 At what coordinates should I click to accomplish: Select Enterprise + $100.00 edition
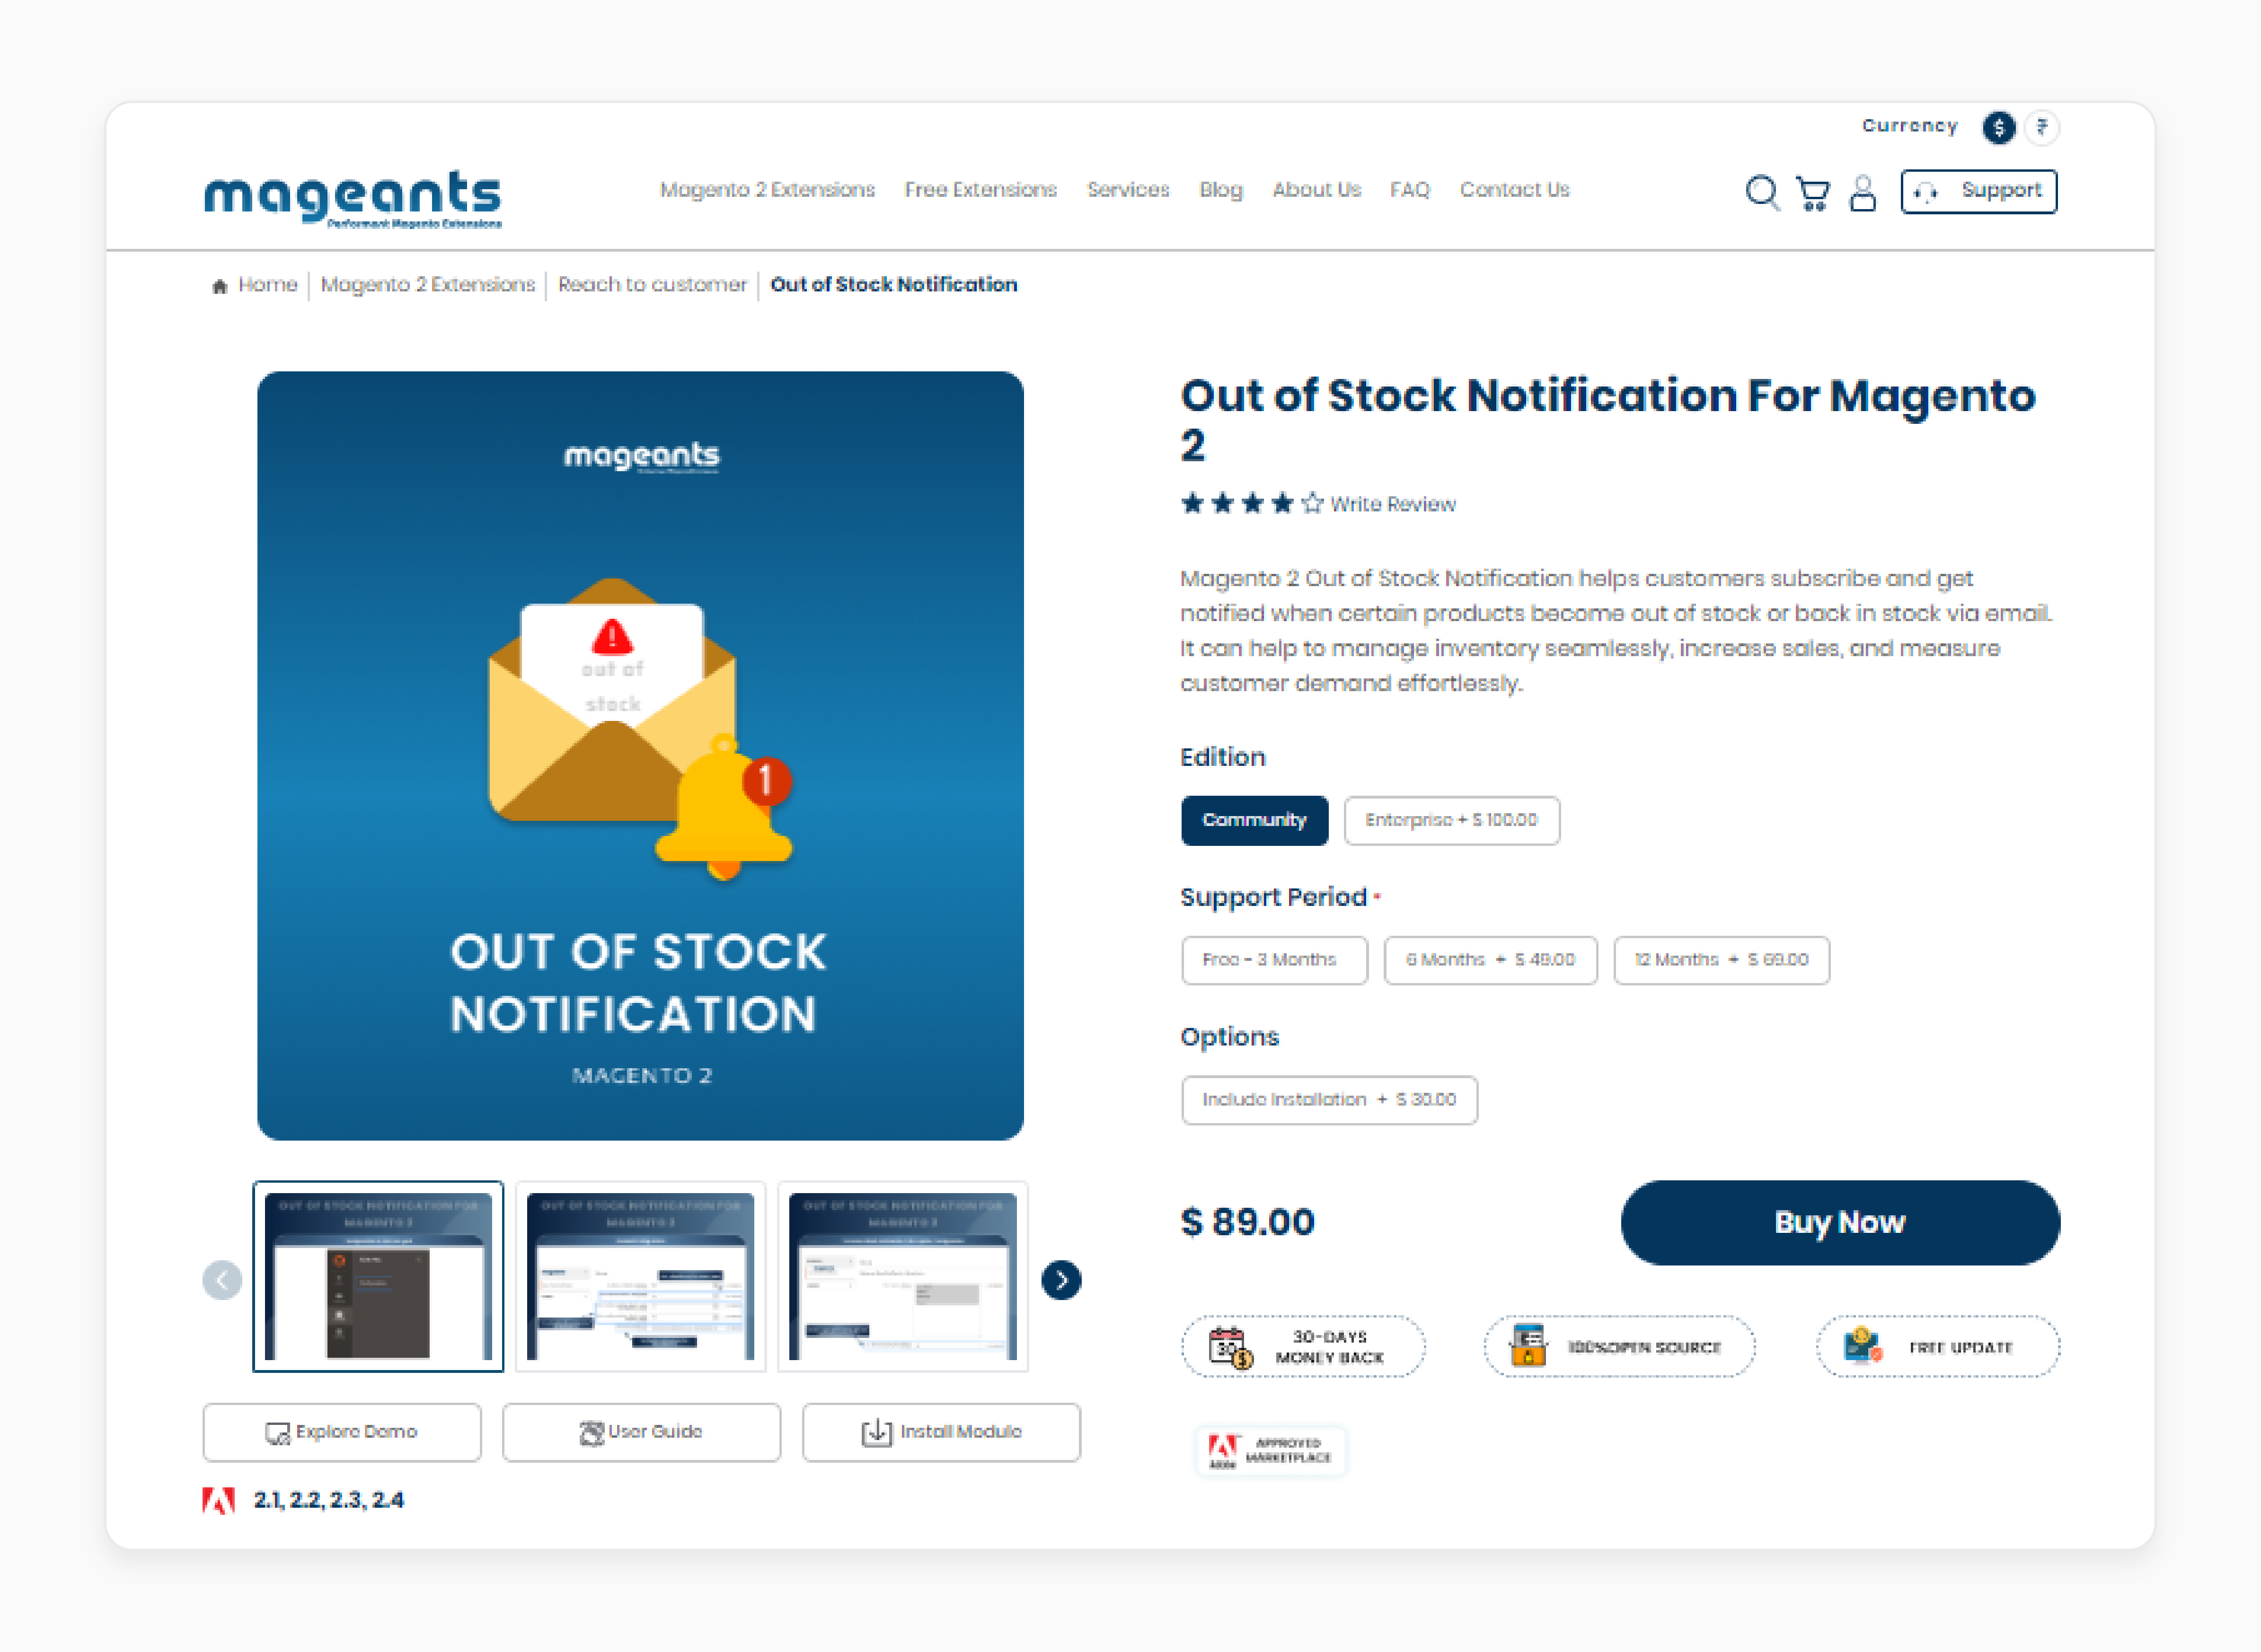click(1451, 820)
